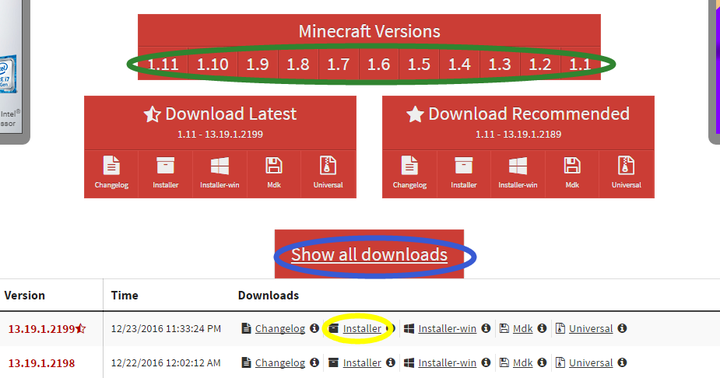
Task: Open Changelog under Download Recommended
Action: pyautogui.click(x=410, y=173)
